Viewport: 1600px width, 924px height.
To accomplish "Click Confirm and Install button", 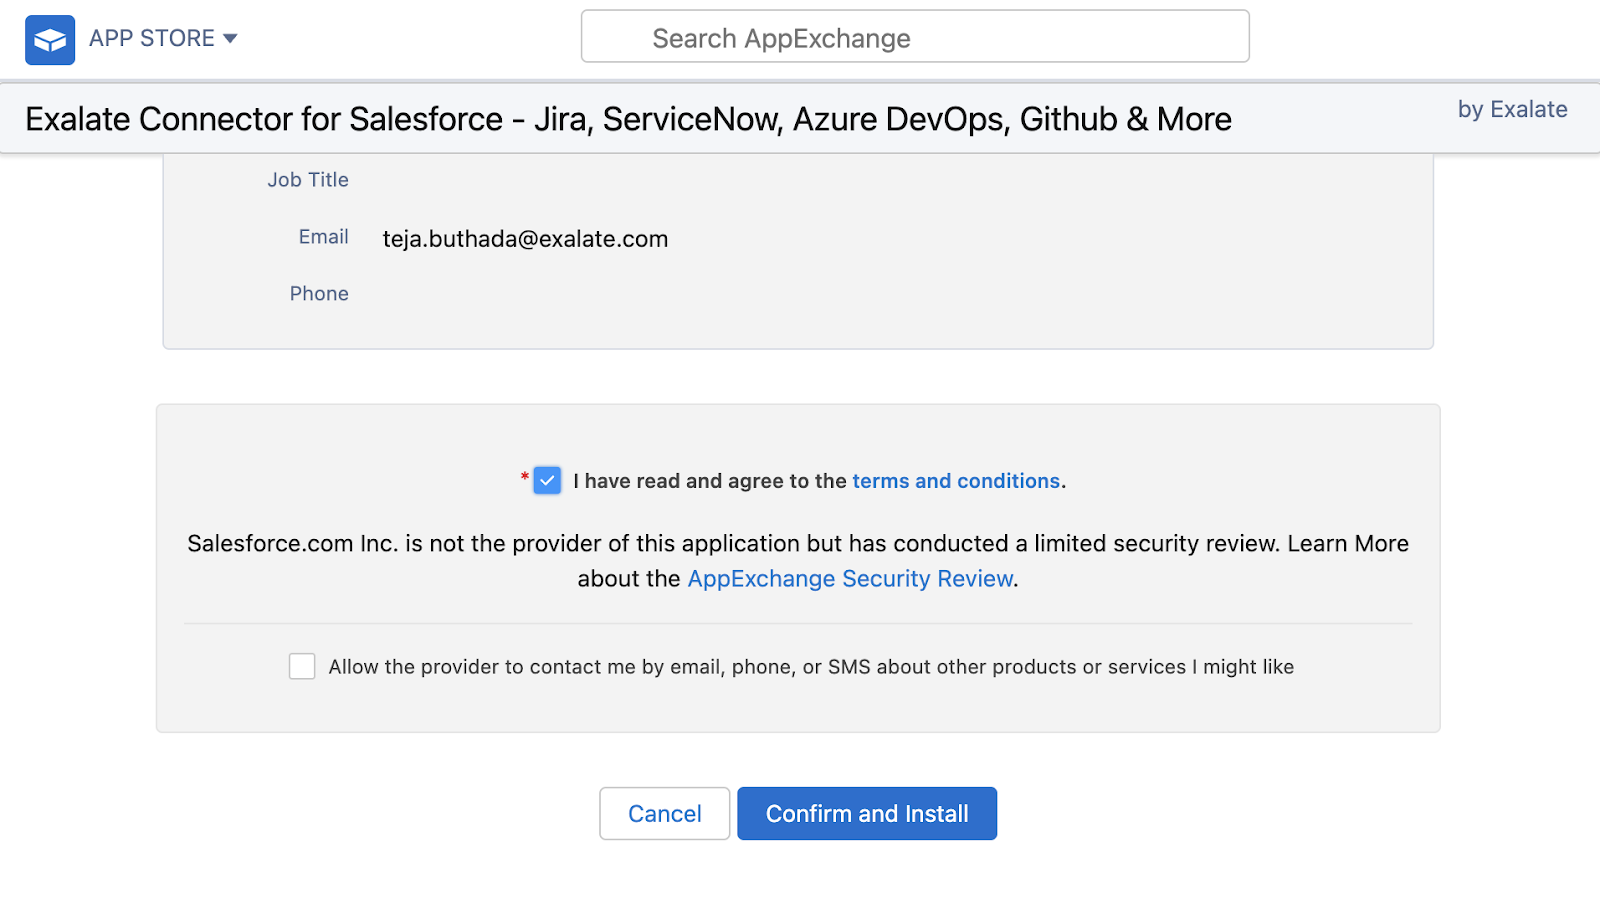I will point(867,813).
